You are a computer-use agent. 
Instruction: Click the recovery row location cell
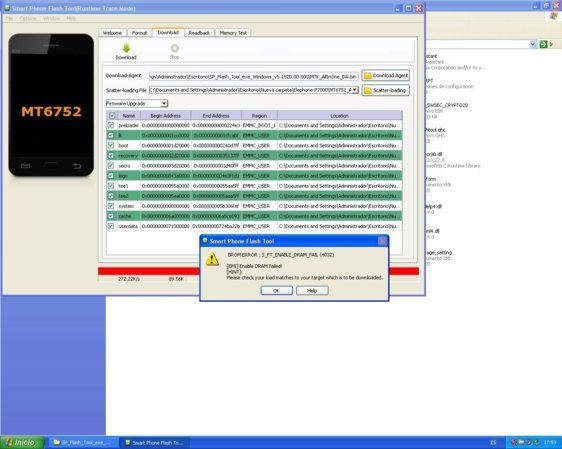click(340, 156)
